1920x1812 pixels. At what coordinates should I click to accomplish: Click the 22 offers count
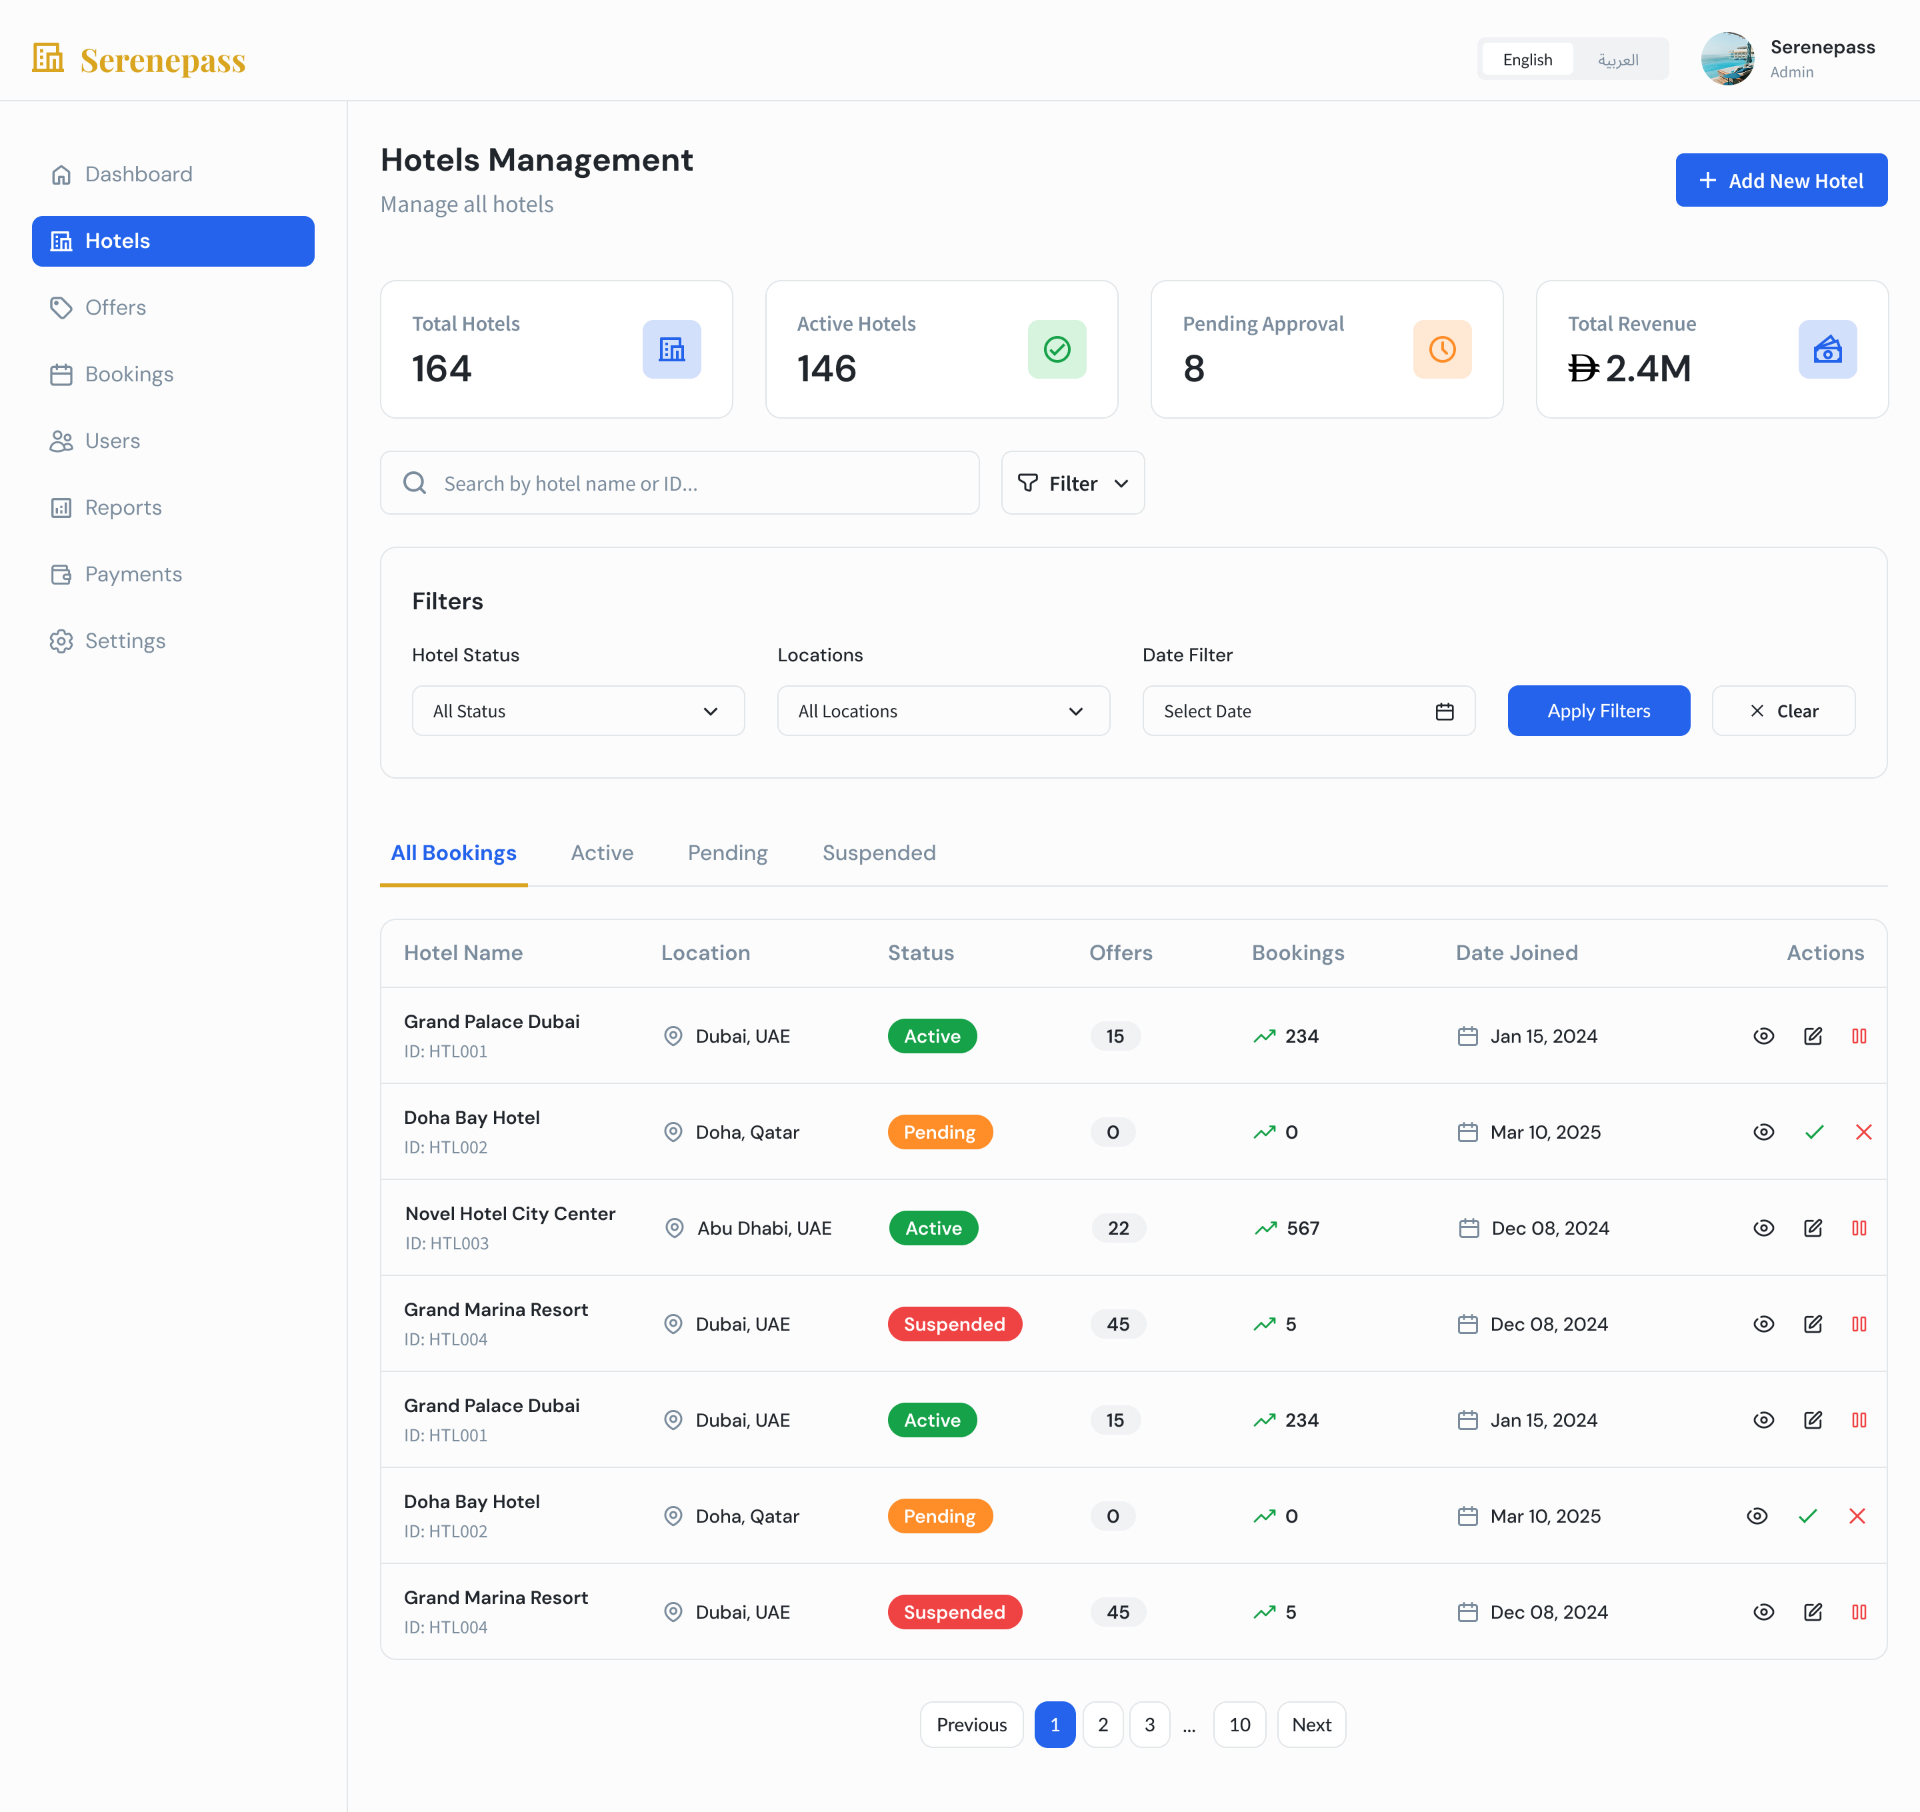point(1118,1228)
